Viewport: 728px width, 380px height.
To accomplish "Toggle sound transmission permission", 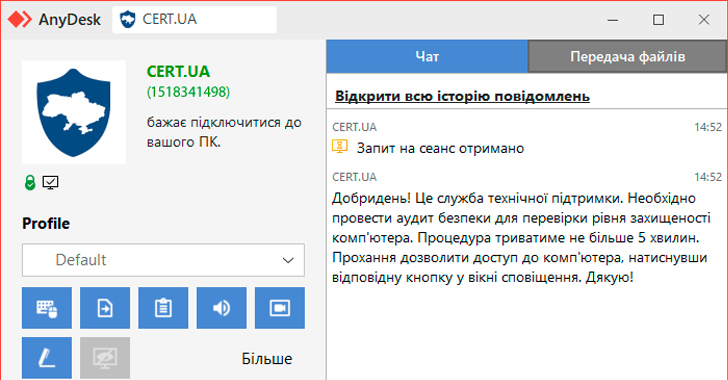I will click(x=221, y=308).
